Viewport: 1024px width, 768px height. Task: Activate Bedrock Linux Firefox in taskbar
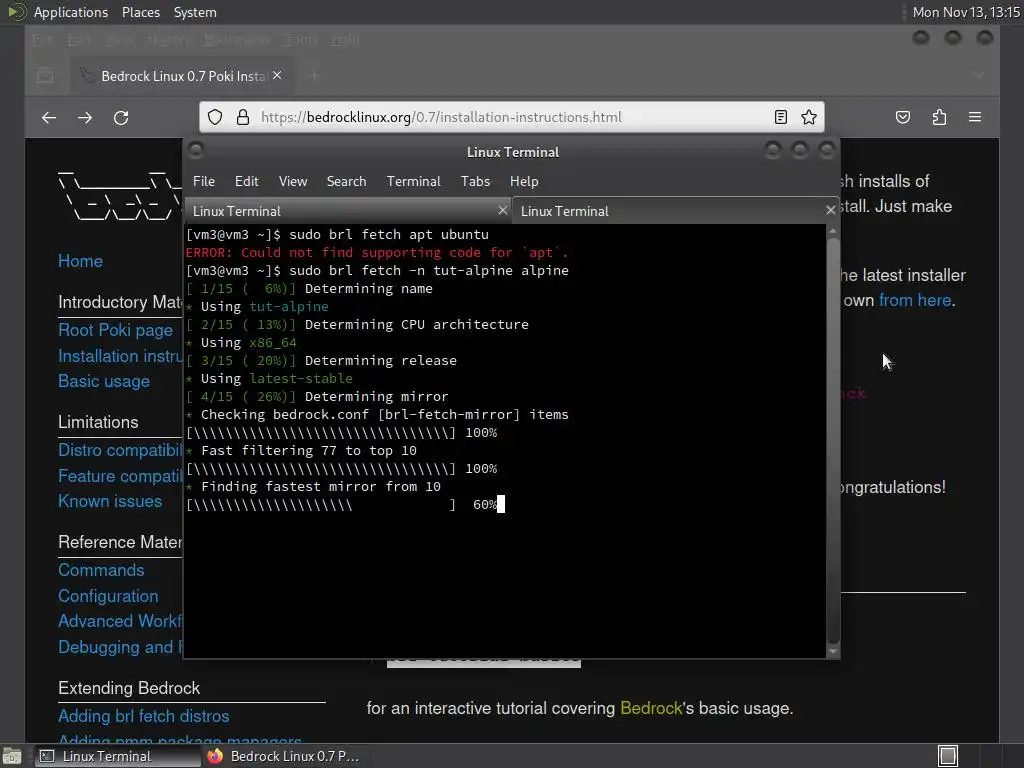coord(283,756)
